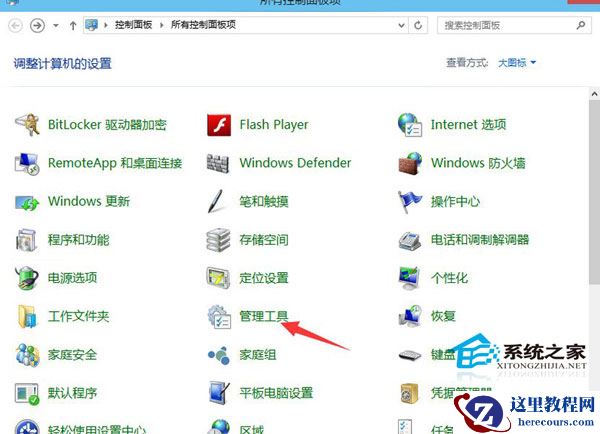The width and height of the screenshot is (600, 434).
Task: Open the 大图标 view mode dropdown
Action: (x=517, y=62)
